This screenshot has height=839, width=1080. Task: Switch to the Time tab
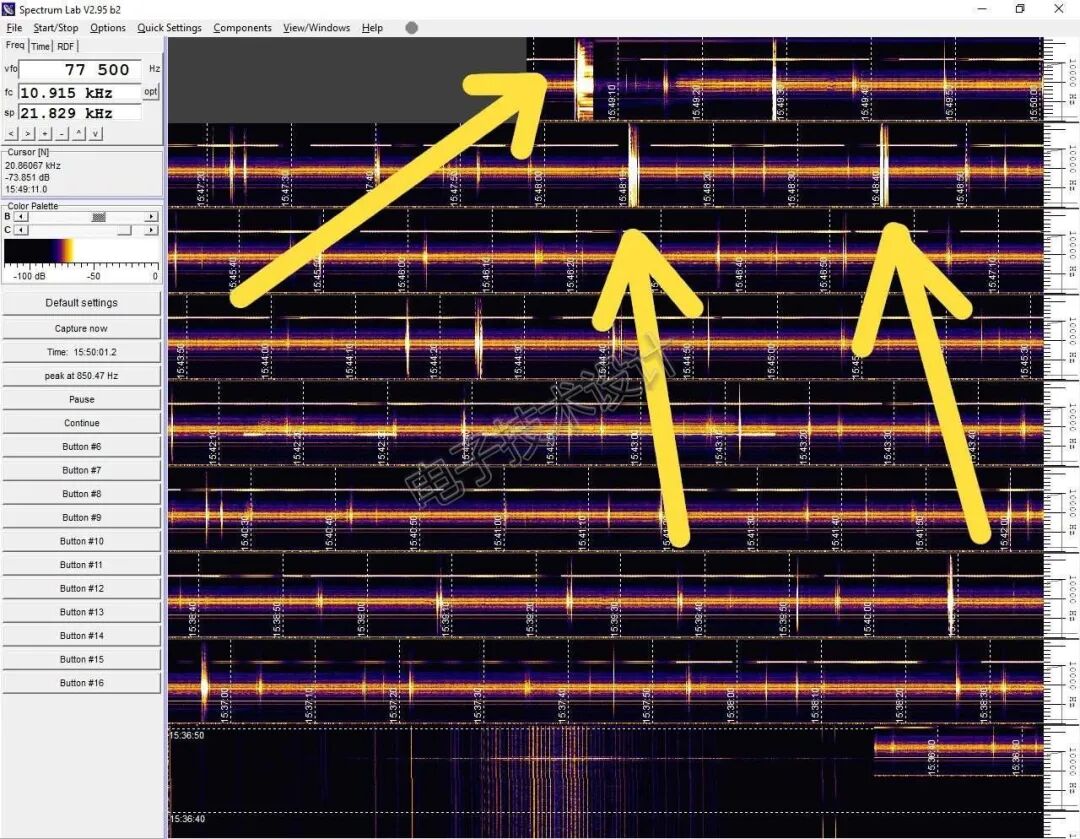tap(41, 46)
